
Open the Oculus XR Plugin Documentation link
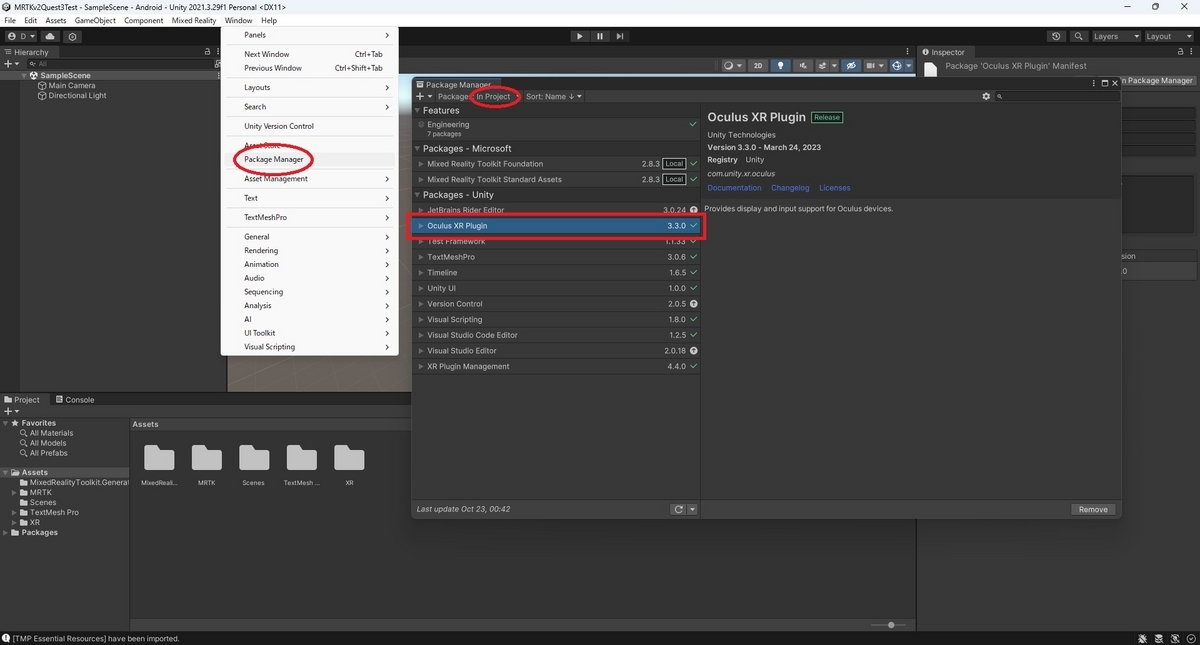734,187
